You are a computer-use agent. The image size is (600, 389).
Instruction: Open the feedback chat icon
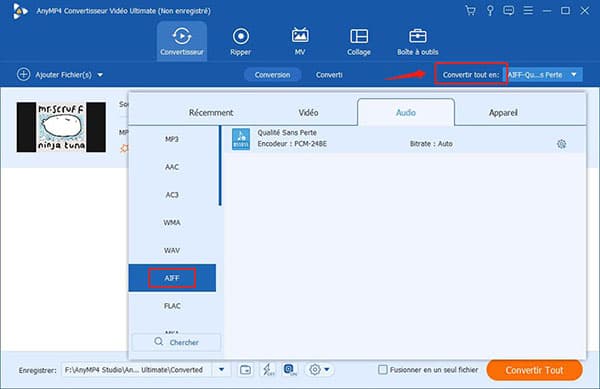(x=509, y=10)
